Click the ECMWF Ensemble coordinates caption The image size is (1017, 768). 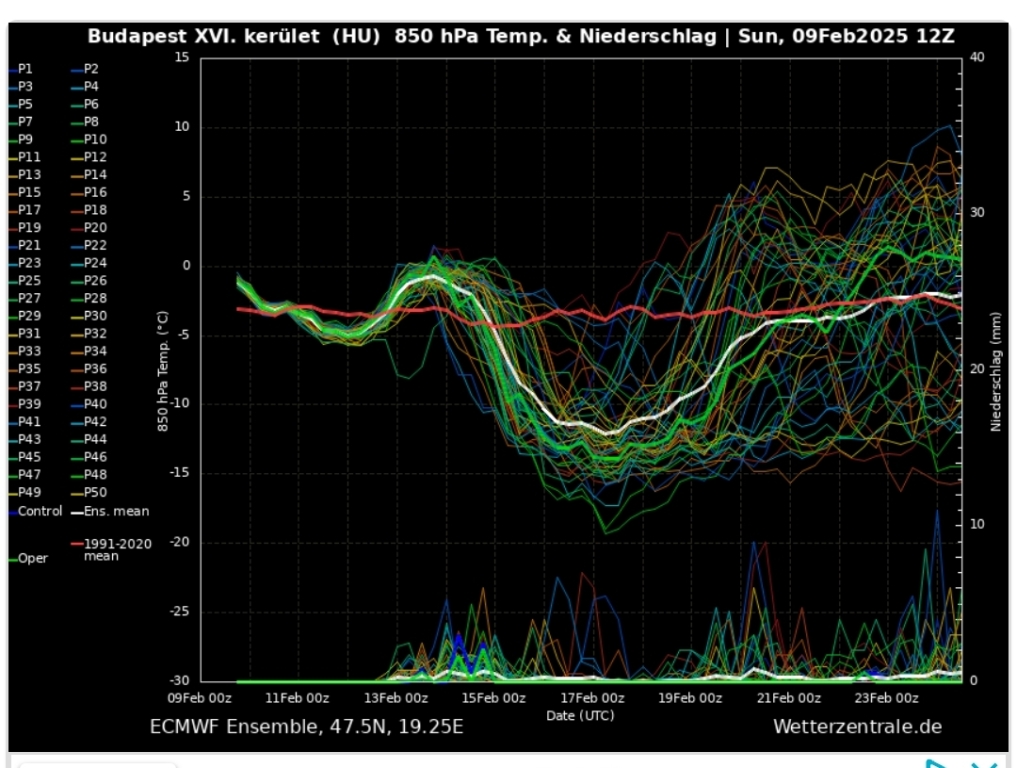(306, 726)
